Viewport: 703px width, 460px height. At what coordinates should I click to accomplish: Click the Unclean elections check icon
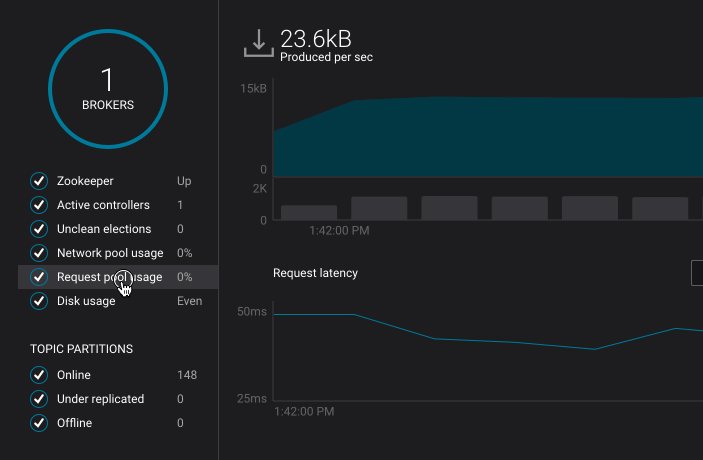39,229
